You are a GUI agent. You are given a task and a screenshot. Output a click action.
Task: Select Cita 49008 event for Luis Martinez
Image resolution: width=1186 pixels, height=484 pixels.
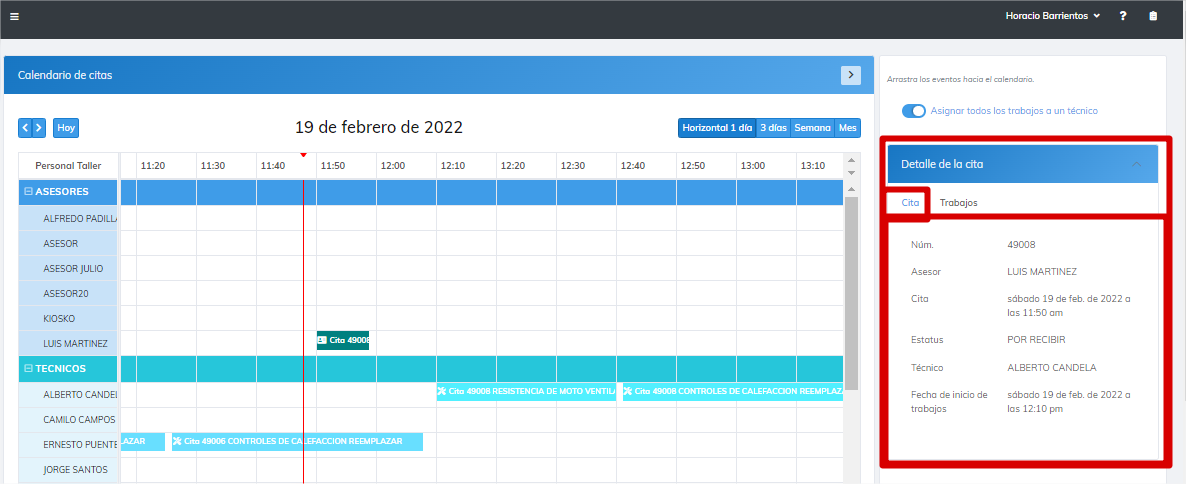click(343, 341)
